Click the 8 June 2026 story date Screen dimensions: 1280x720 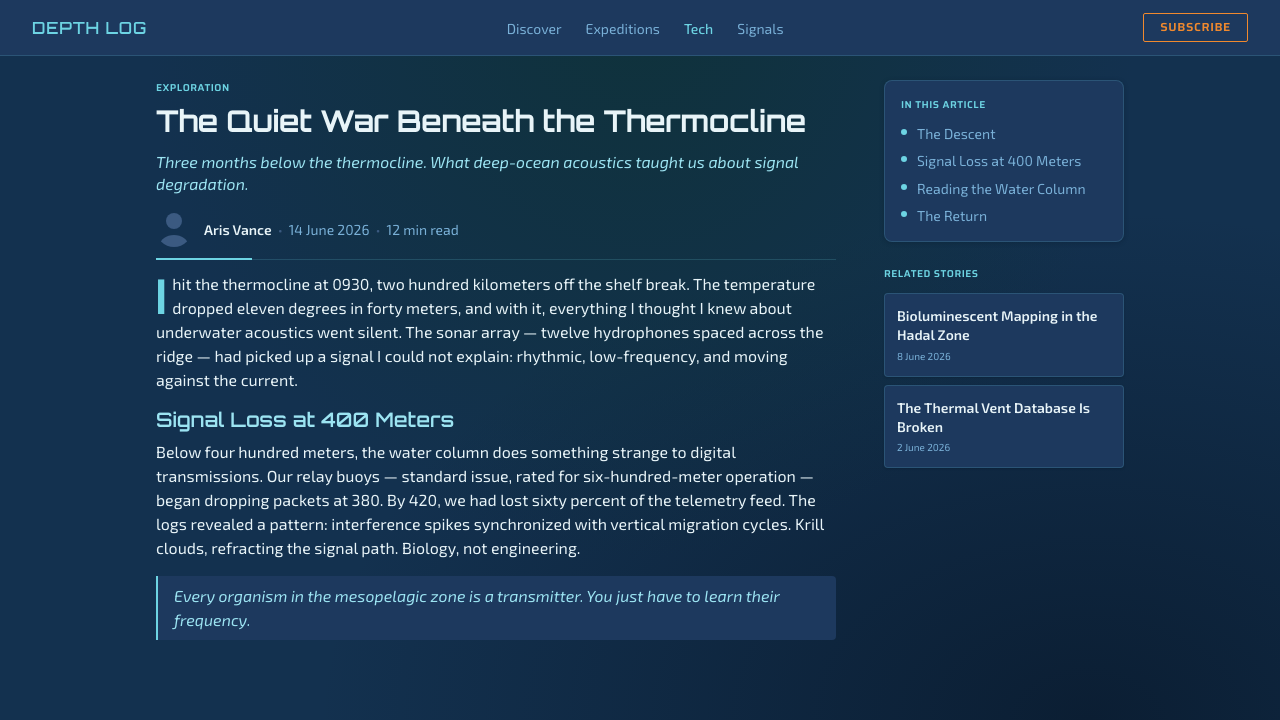point(924,356)
